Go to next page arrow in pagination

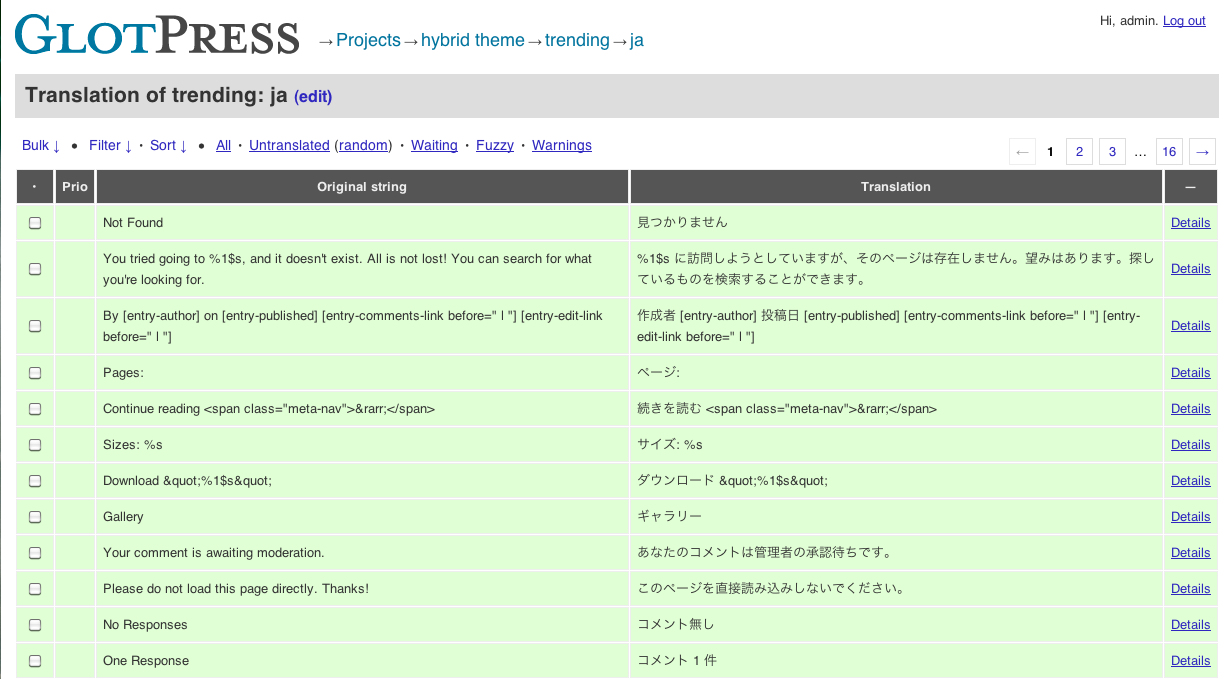(1203, 152)
